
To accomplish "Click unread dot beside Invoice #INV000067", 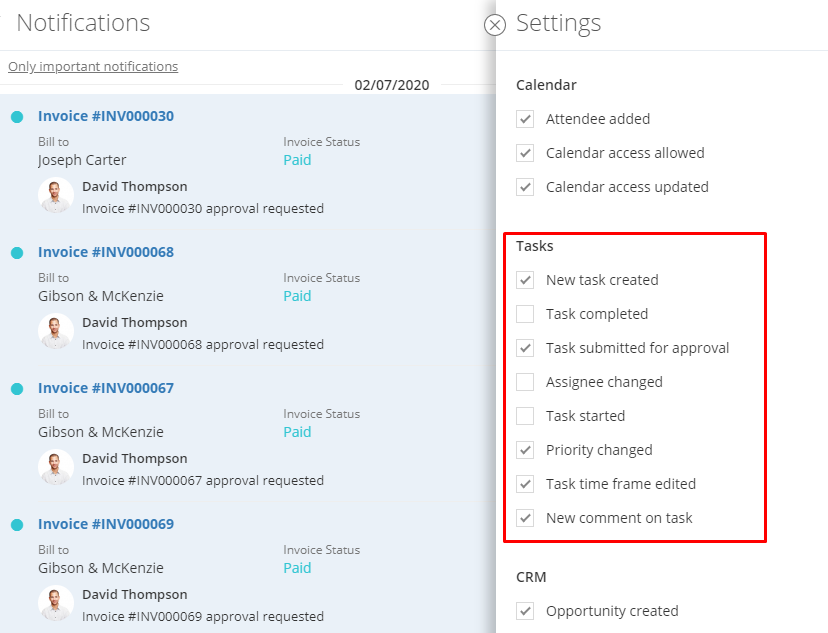I will tap(17, 389).
